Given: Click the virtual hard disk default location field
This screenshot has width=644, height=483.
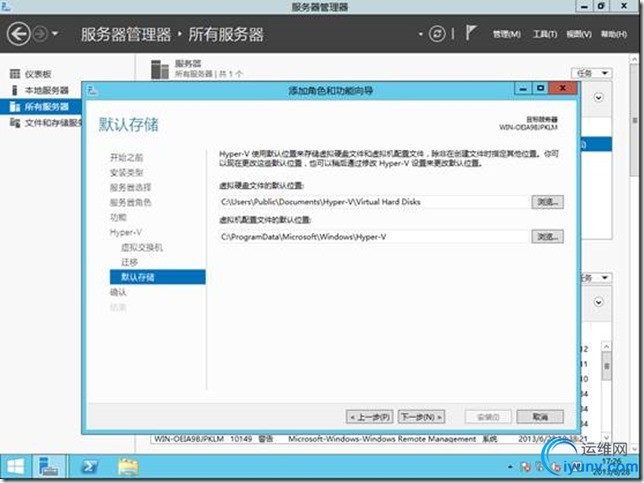Looking at the screenshot, I should tap(373, 202).
